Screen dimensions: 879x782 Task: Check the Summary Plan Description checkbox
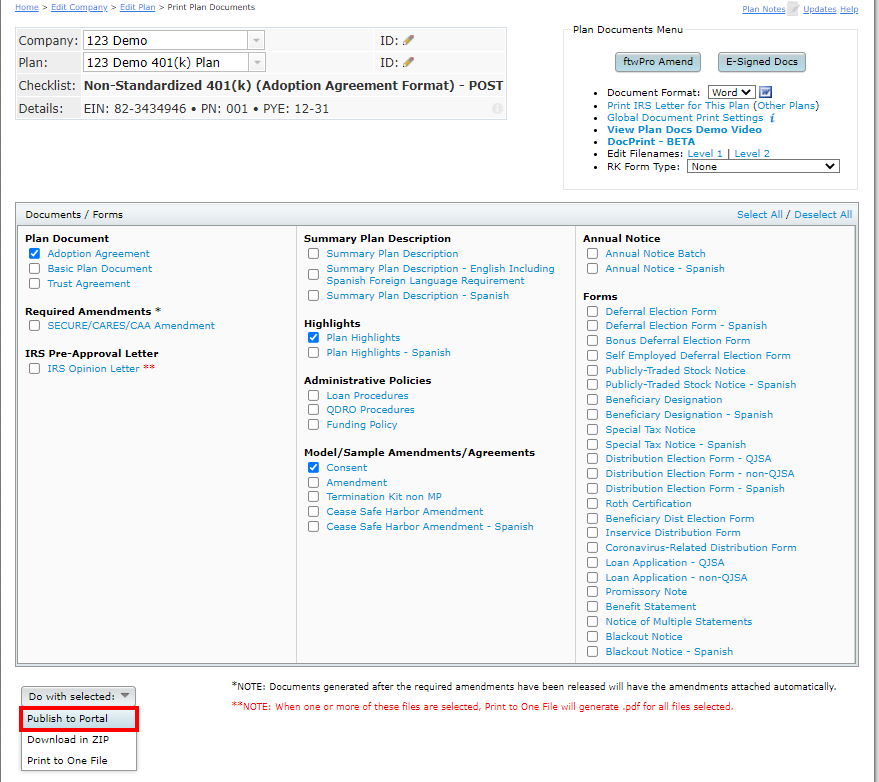pos(313,253)
